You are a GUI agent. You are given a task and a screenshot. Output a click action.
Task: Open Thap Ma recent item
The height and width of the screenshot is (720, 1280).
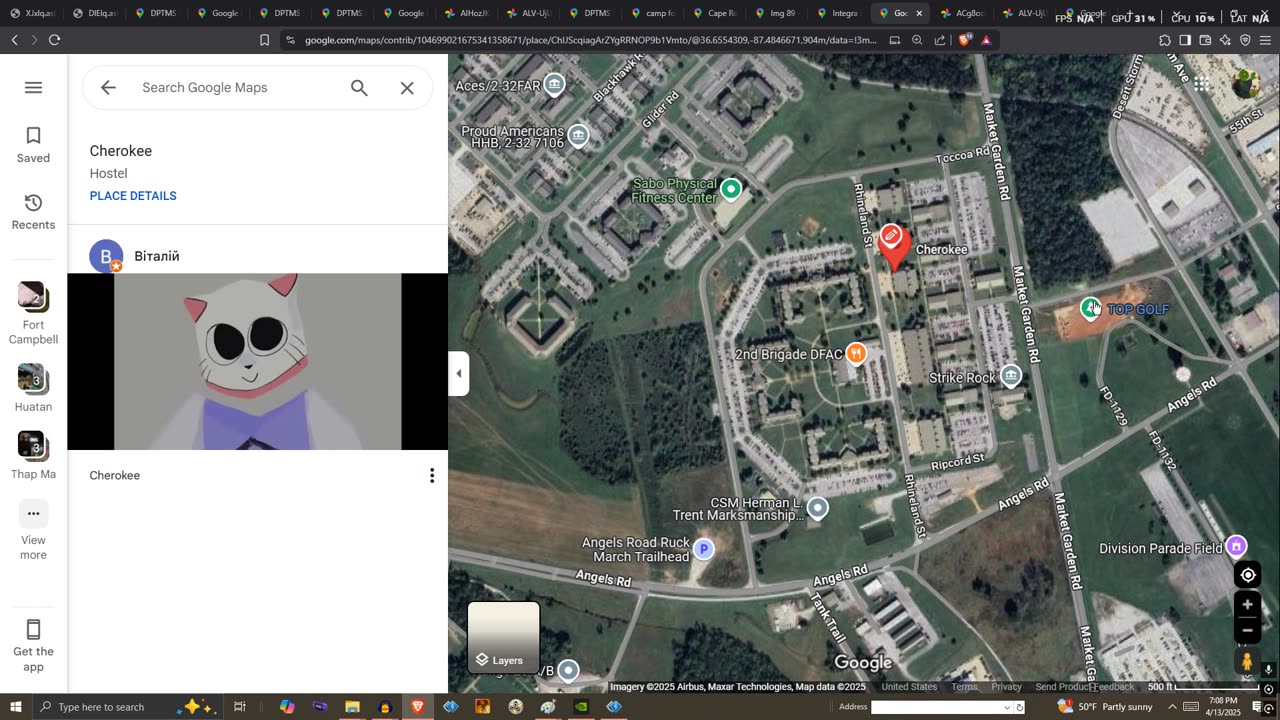point(33,455)
